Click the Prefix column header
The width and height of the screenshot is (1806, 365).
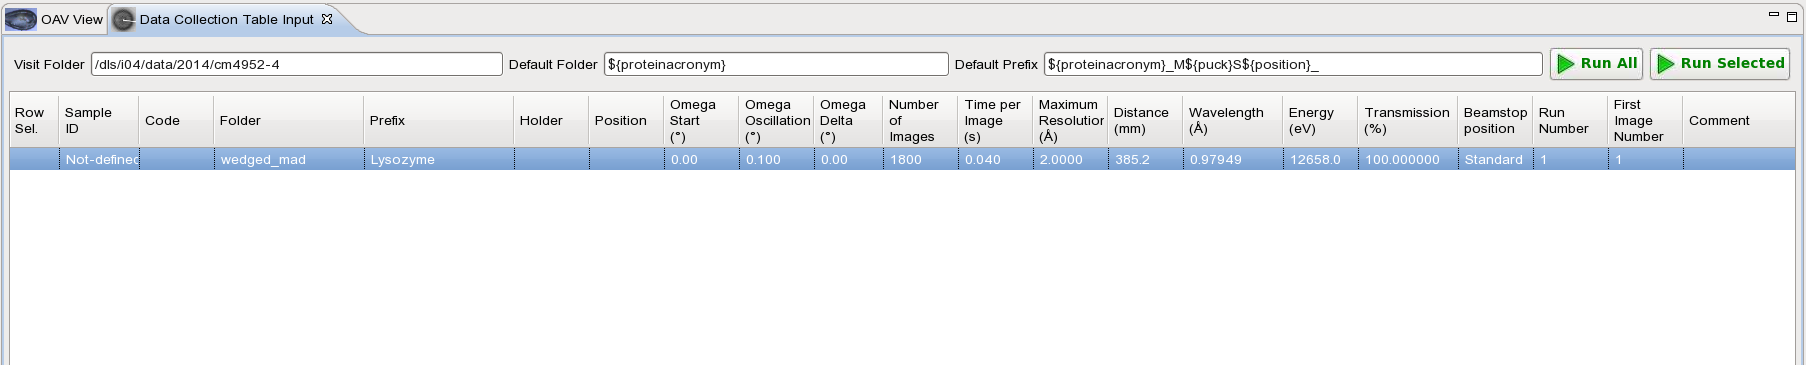pyautogui.click(x=439, y=121)
